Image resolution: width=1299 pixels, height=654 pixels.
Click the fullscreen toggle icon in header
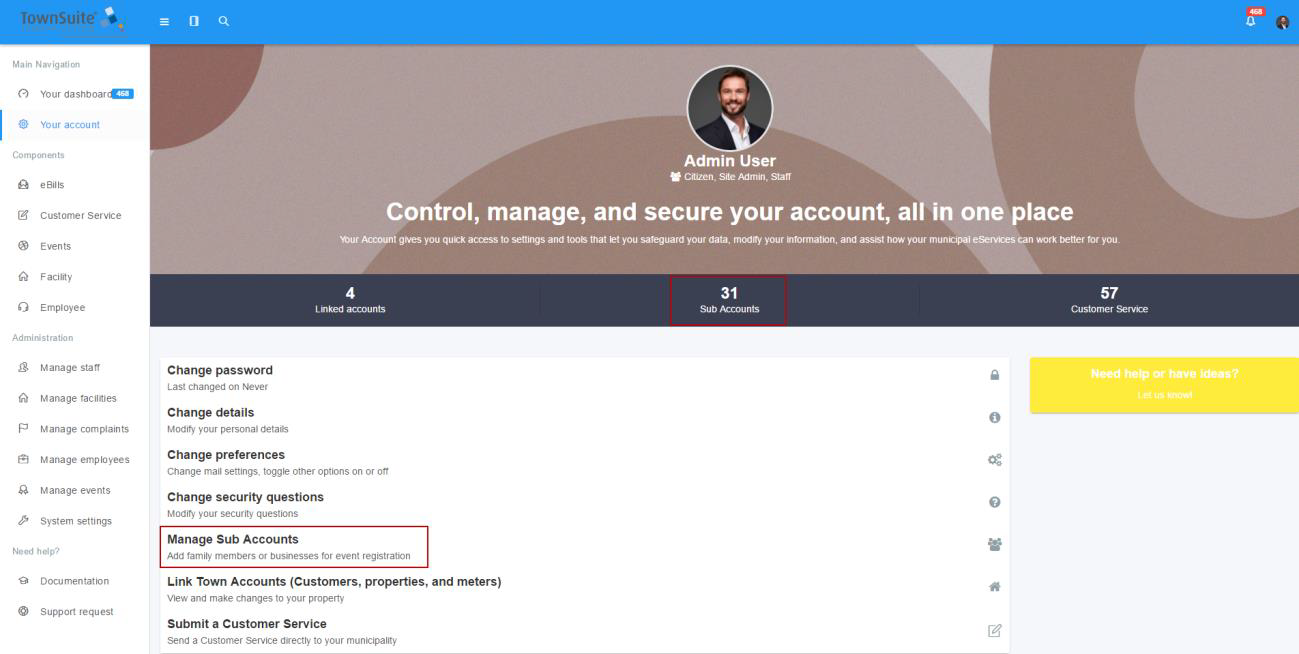194,21
